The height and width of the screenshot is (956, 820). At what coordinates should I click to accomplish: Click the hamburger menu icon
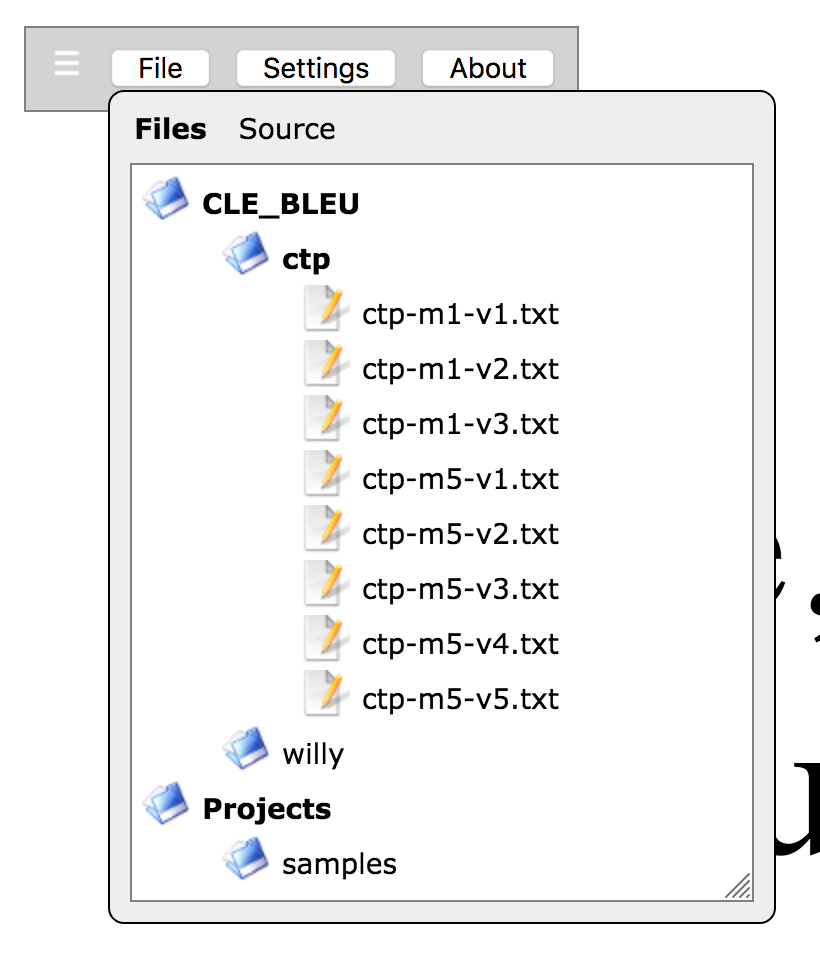[x=66, y=64]
